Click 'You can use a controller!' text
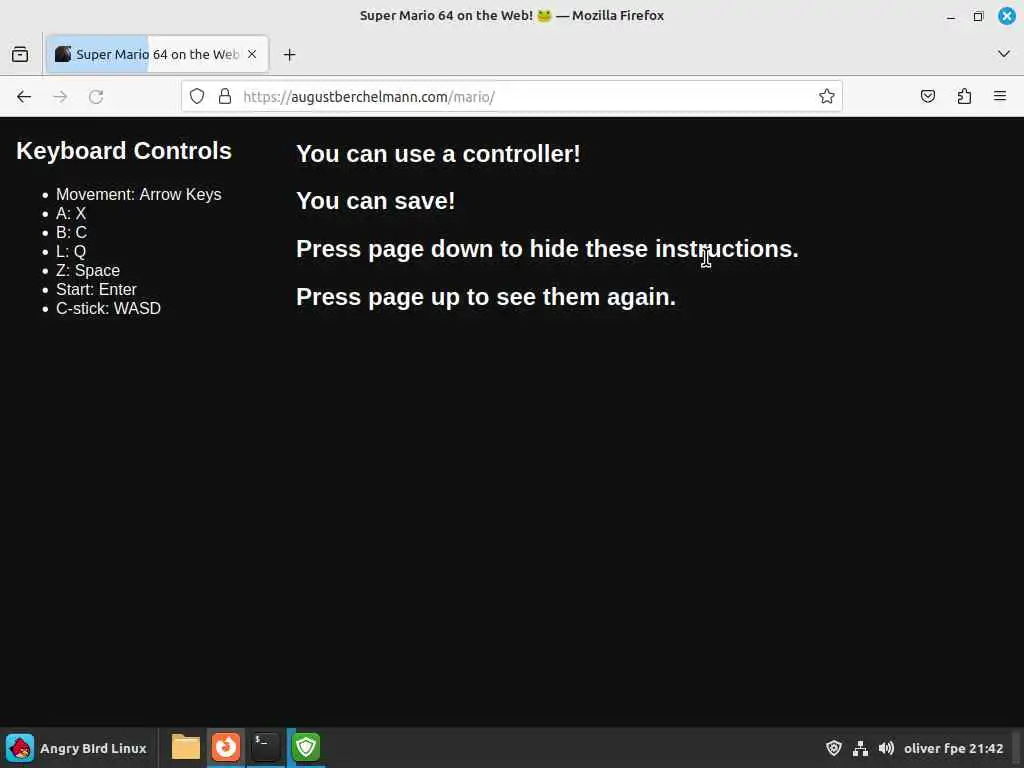Image resolution: width=1024 pixels, height=768 pixels. tap(438, 154)
